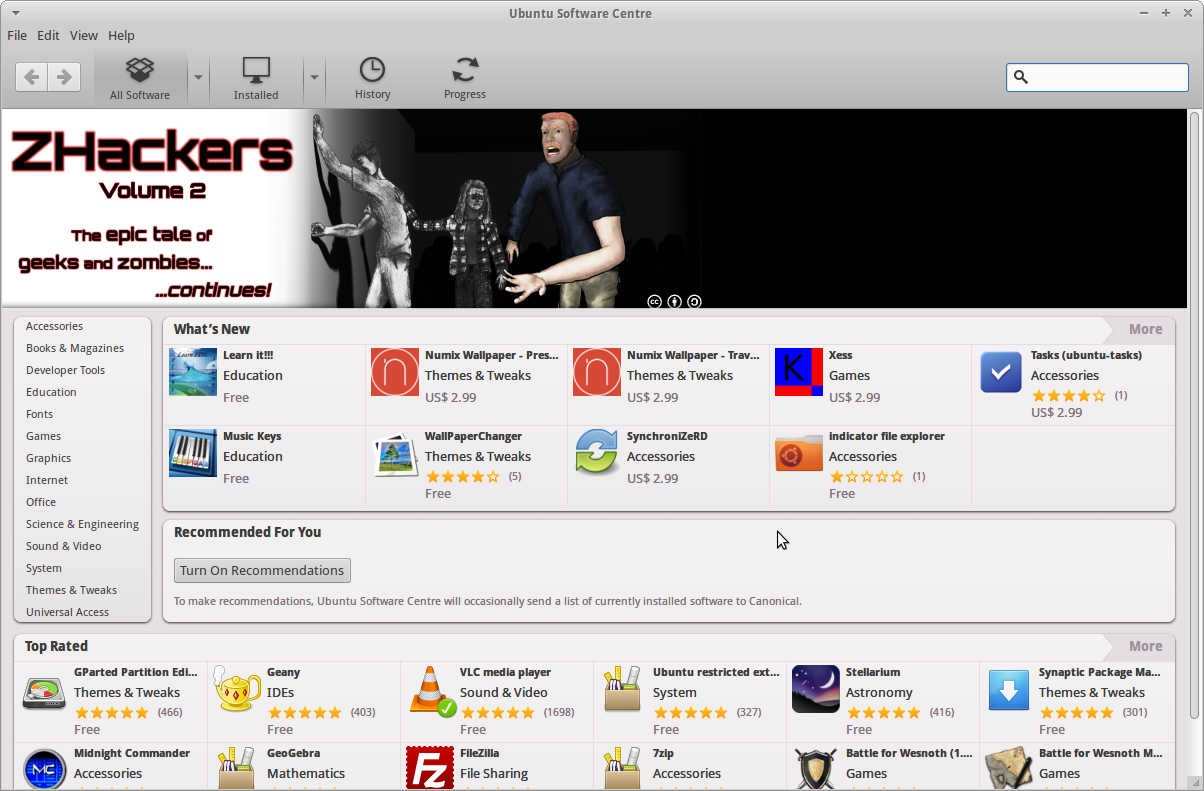Click the Stellarium app title text
Image resolution: width=1204 pixels, height=791 pixels.
tap(873, 672)
